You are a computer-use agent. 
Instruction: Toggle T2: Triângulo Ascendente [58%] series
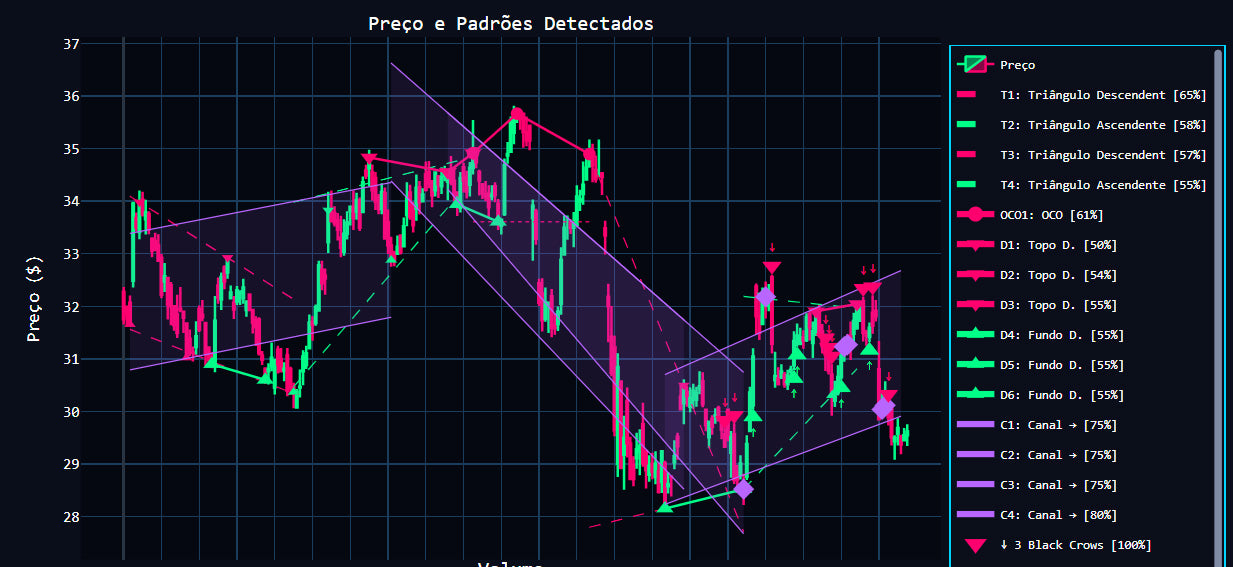(x=1102, y=125)
